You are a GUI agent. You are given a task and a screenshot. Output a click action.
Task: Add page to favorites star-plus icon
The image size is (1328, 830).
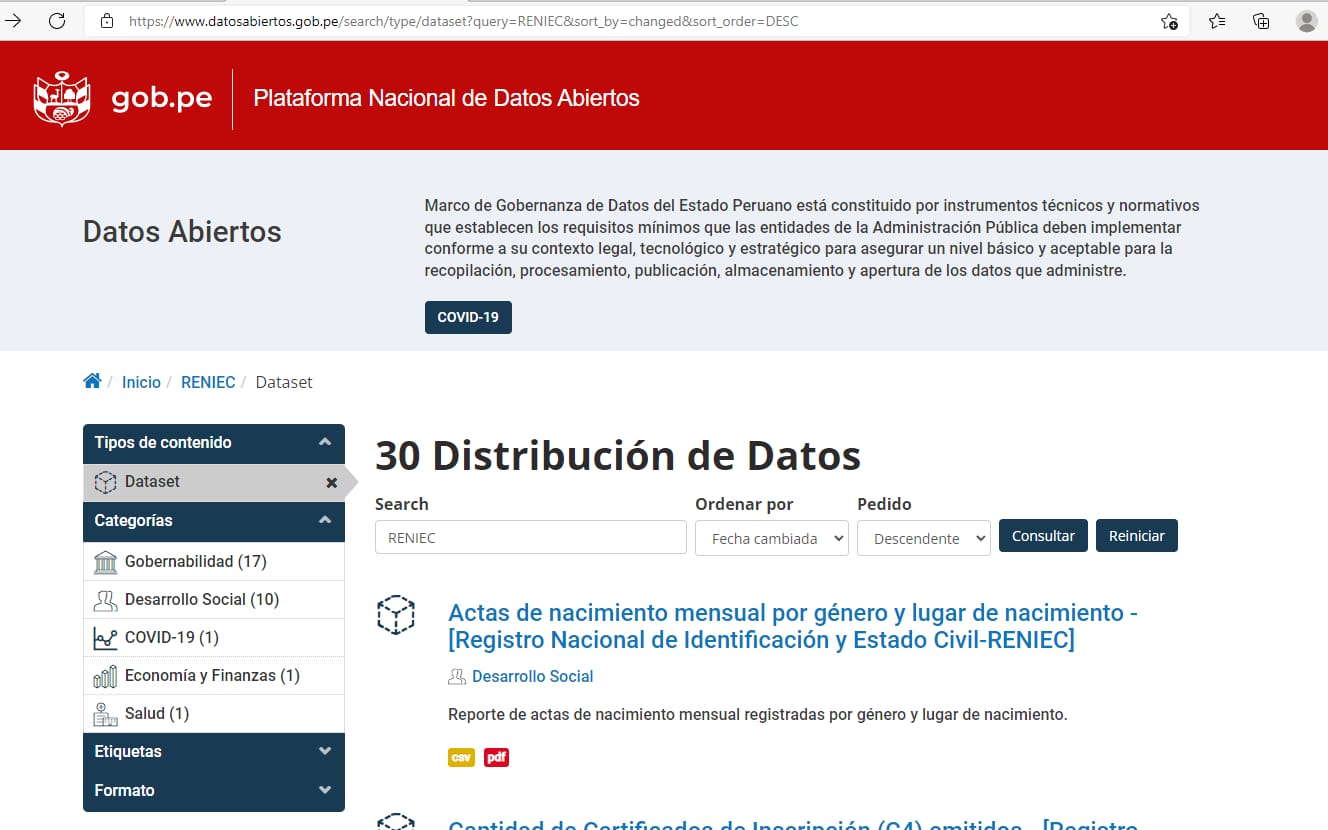tap(1169, 21)
